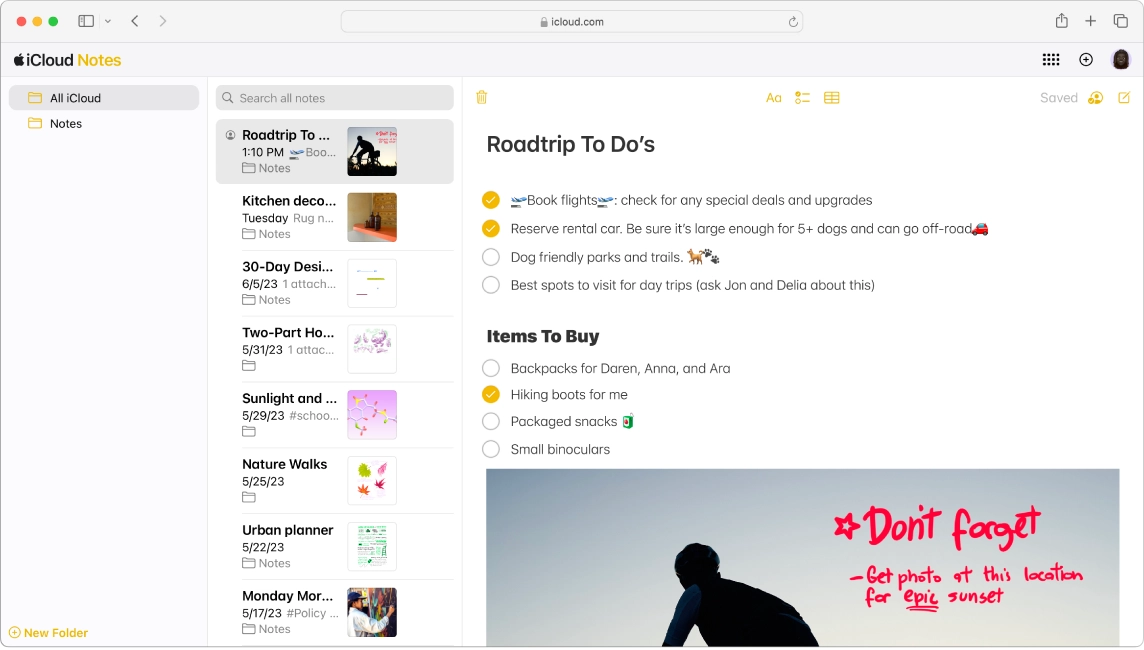The width and height of the screenshot is (1144, 650).
Task: Open the text formatting Aa menu
Action: point(773,97)
